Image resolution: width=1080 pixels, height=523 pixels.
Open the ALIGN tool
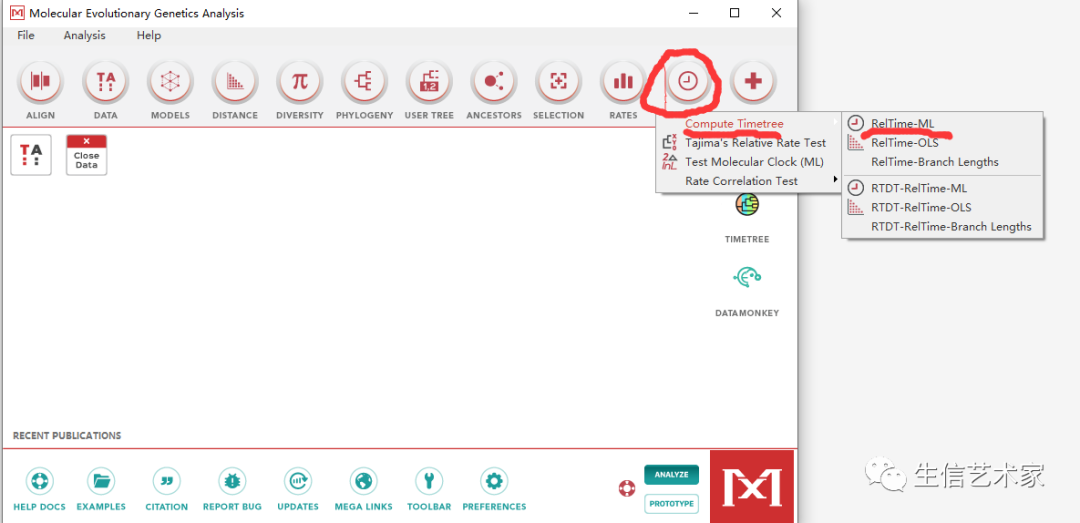click(x=41, y=82)
